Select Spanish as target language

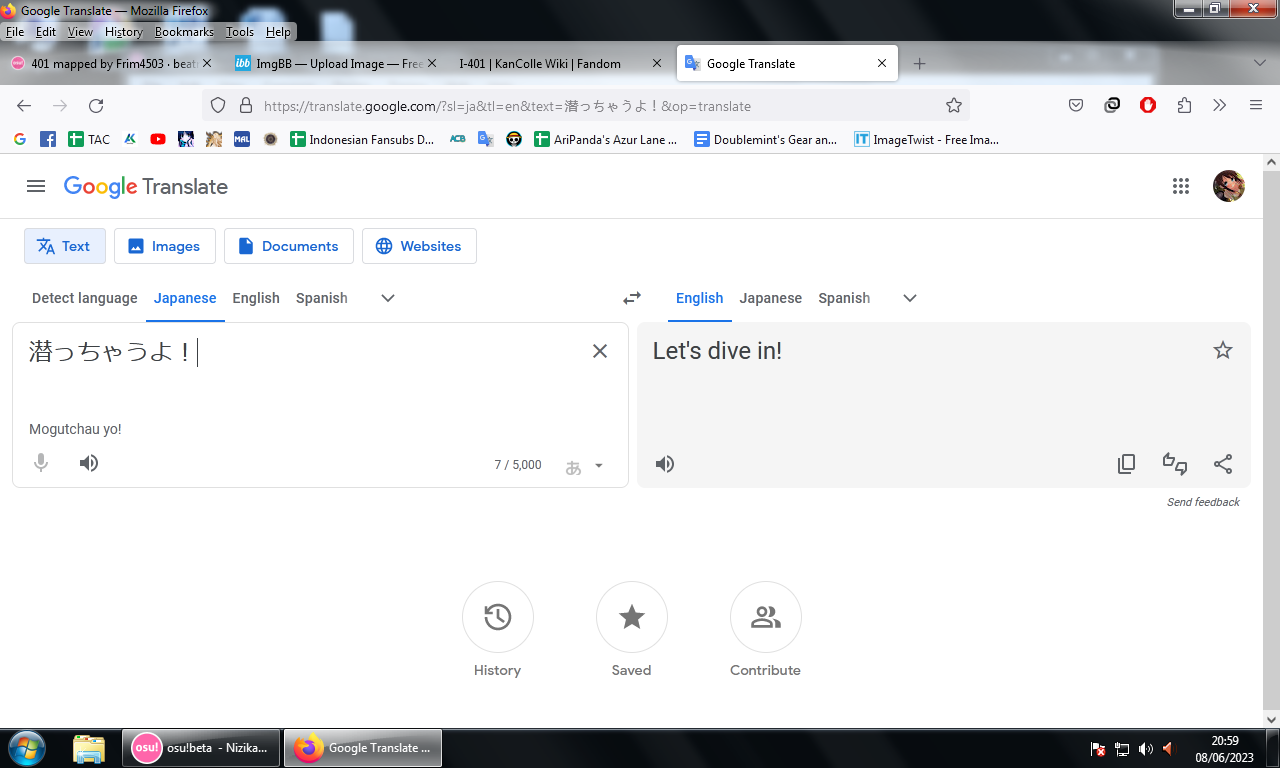click(844, 298)
